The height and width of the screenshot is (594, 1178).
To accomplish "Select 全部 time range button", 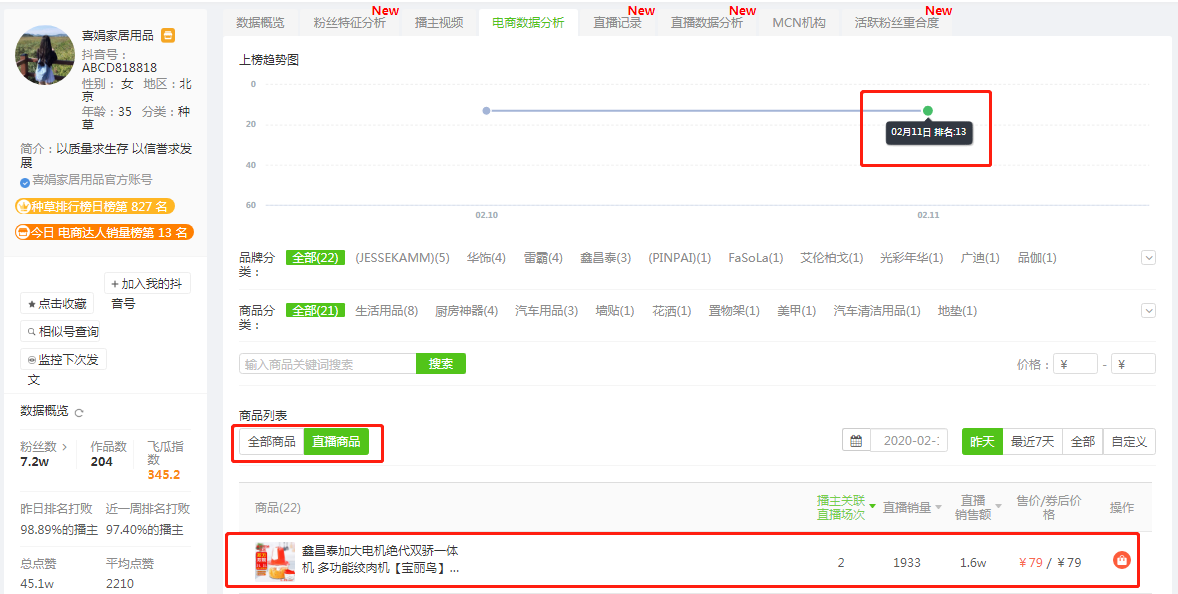I will click(1083, 442).
